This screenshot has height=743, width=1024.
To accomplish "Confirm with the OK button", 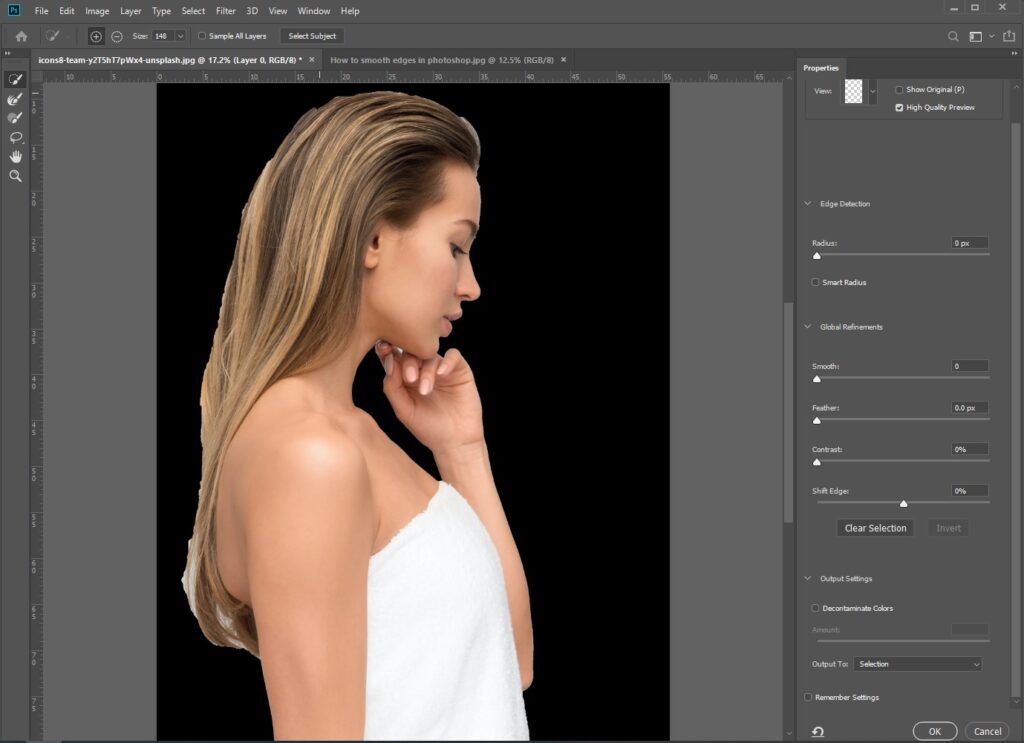I will (935, 731).
